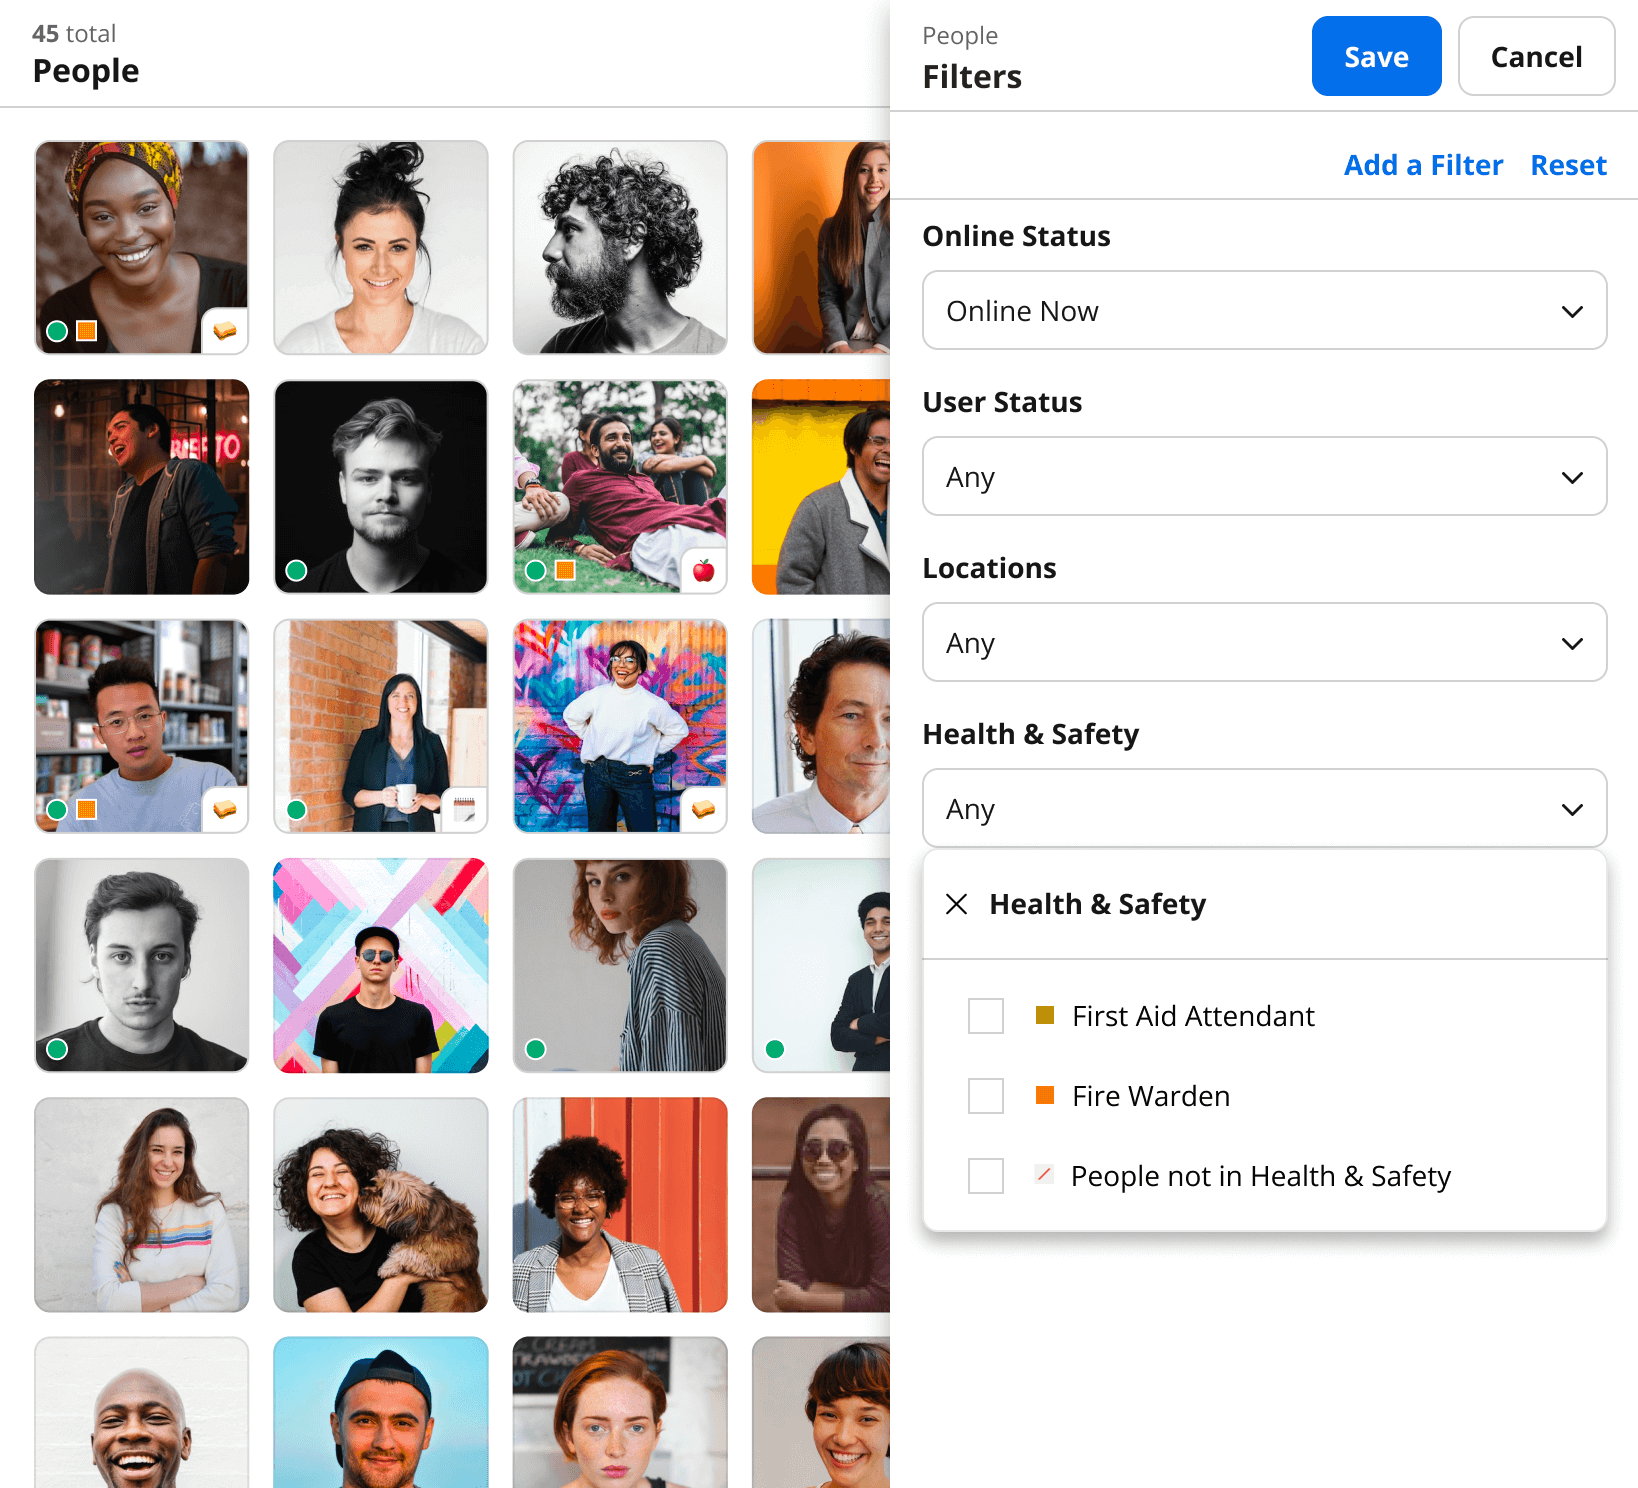Click the sandwich badge on first profile photo
Viewport: 1638px width, 1488px height.
(225, 330)
